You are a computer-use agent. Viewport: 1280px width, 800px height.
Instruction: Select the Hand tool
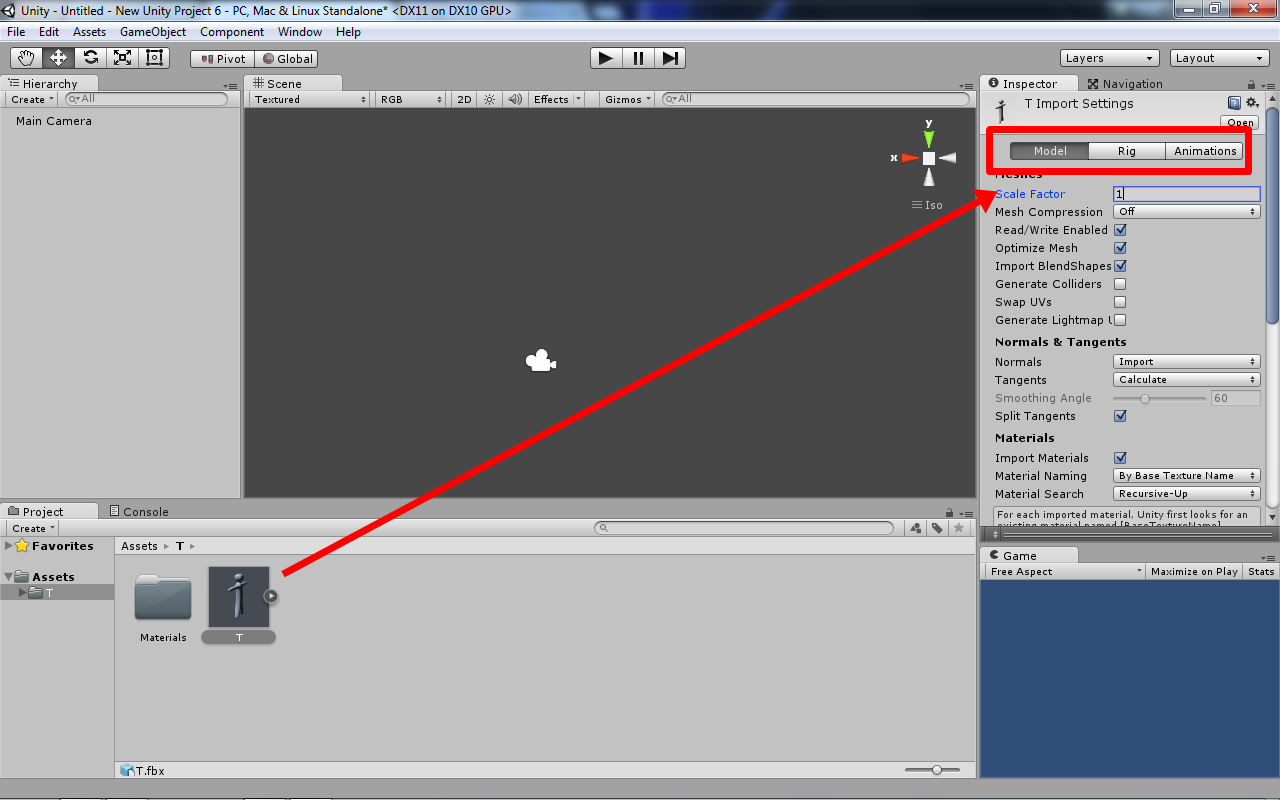pos(25,58)
